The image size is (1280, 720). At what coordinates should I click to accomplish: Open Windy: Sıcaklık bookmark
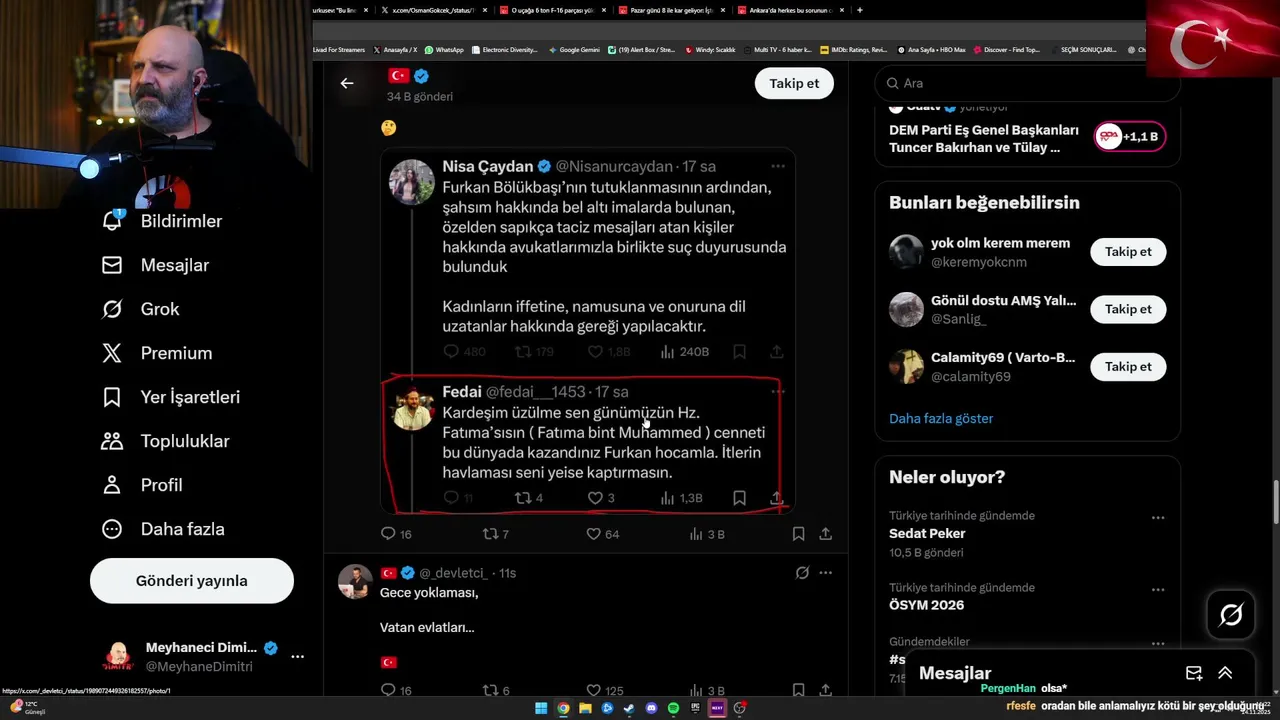710,49
